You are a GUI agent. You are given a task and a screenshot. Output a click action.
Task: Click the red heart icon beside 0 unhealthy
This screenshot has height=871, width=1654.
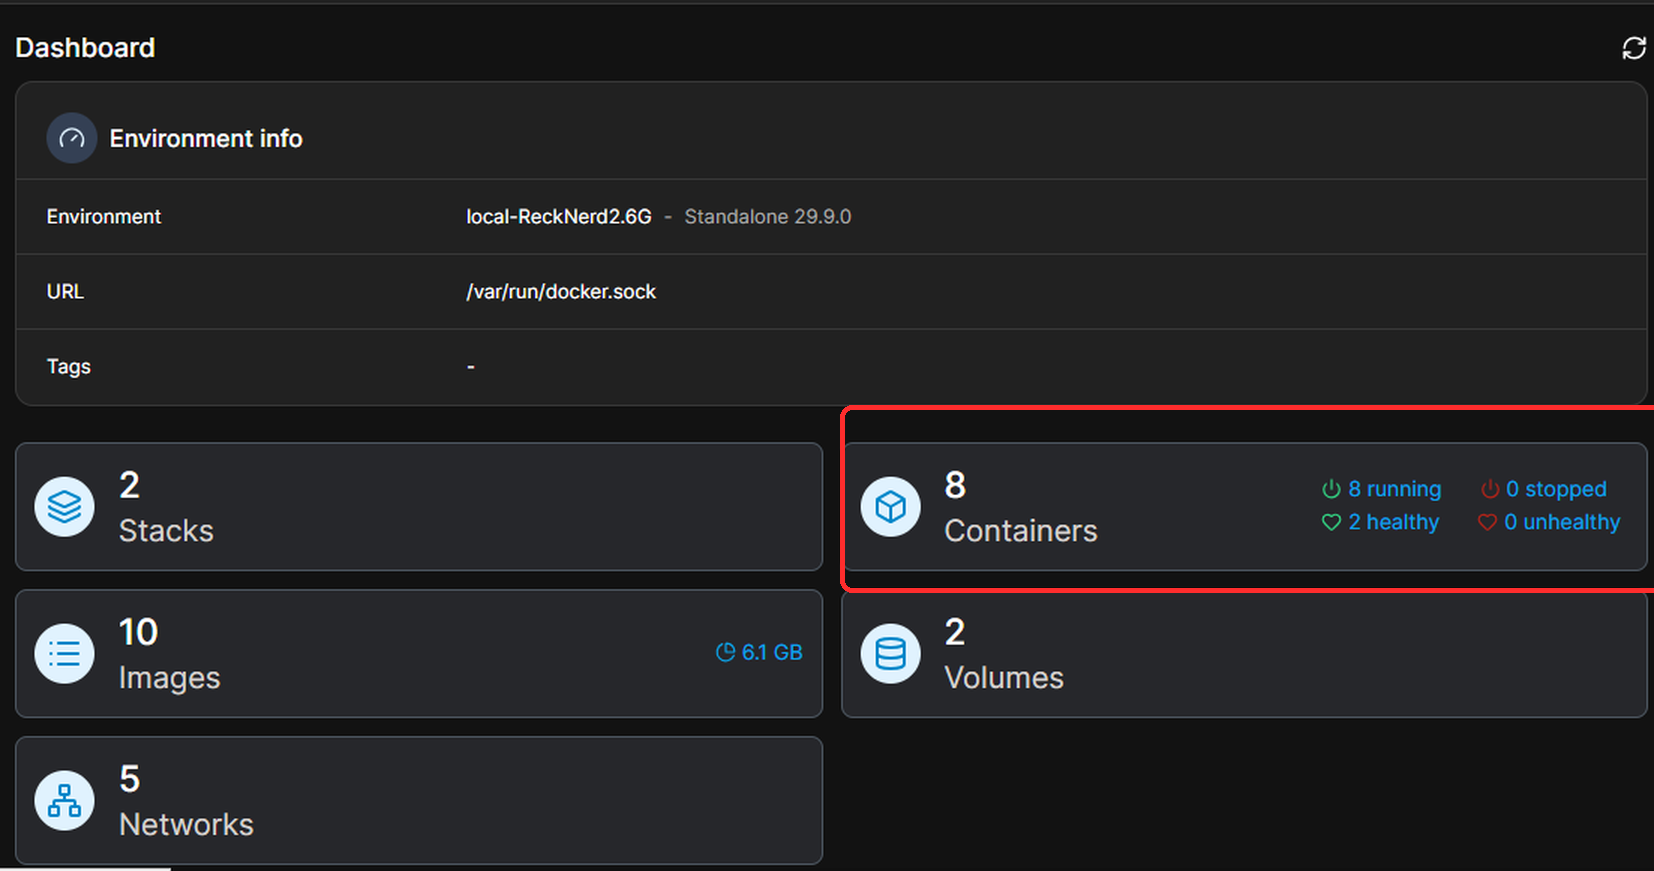1487,522
